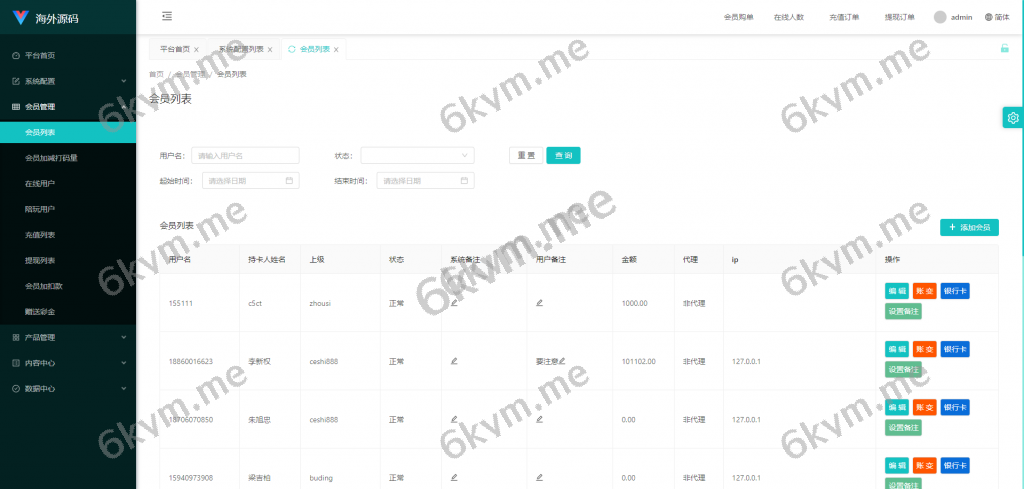This screenshot has width=1024, height=489.
Task: Click 会员购单 in the top bar
Action: [x=739, y=18]
